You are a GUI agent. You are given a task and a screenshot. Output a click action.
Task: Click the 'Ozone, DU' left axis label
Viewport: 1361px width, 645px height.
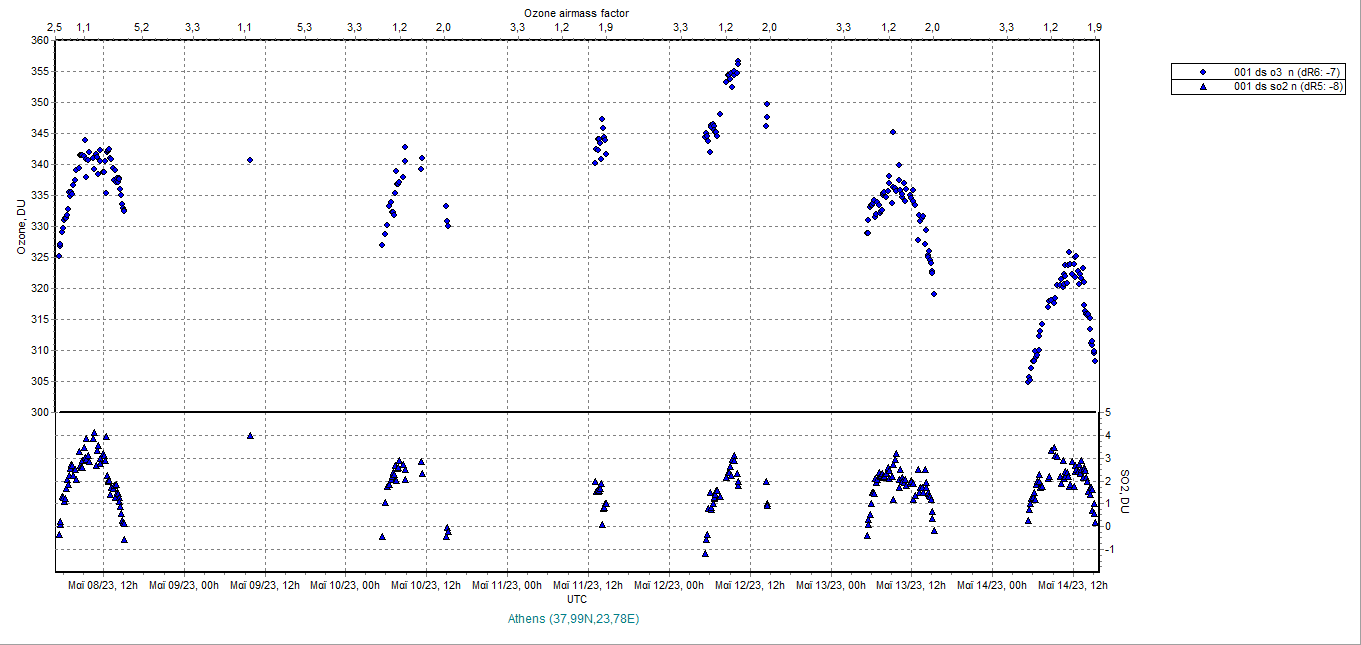click(21, 226)
